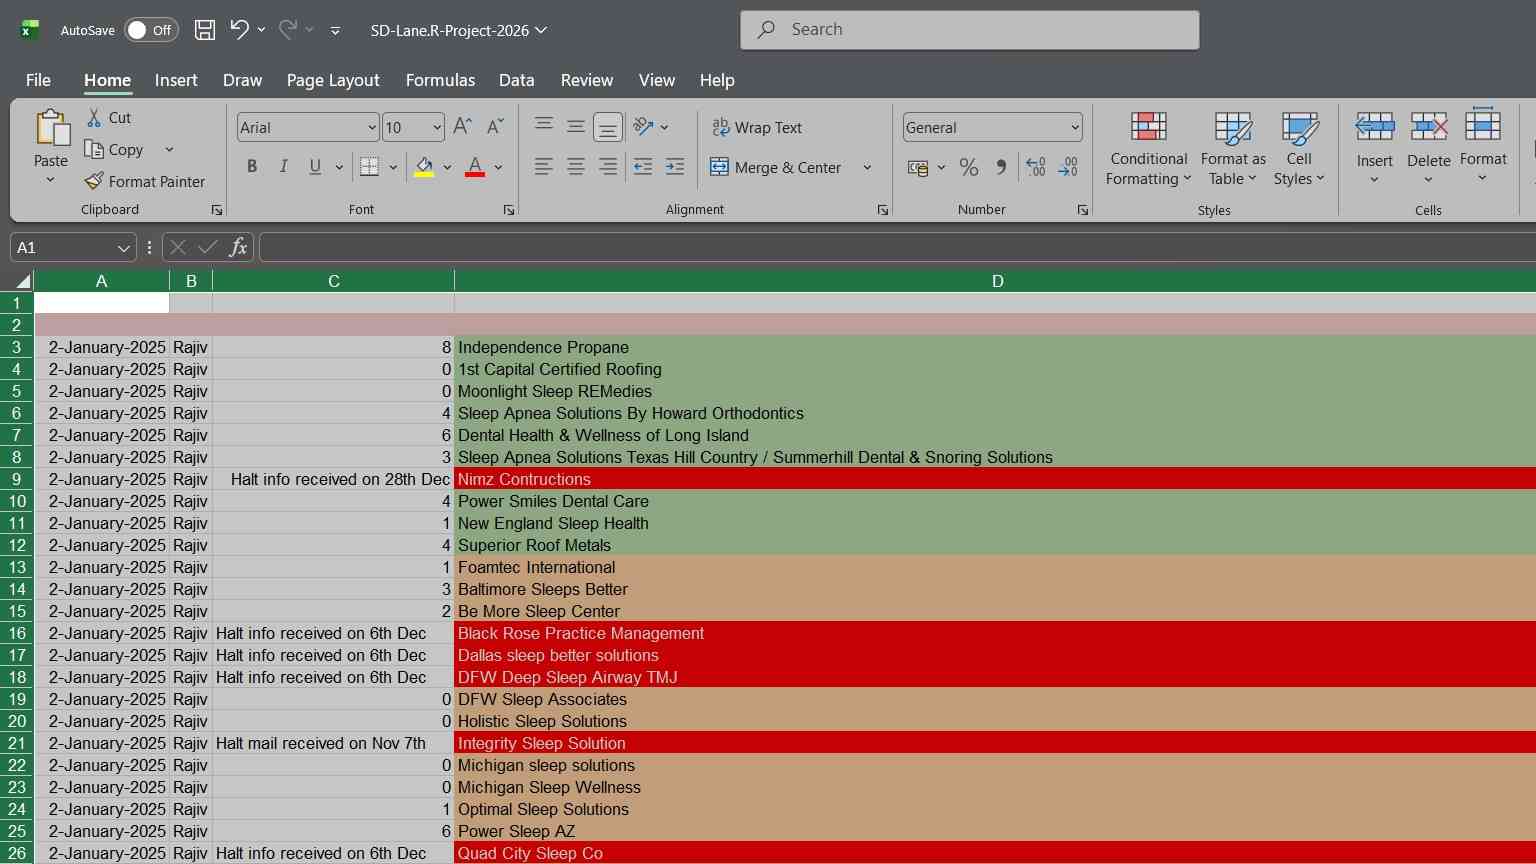Toggle the AutoSave switch
1536x864 pixels.
point(151,30)
